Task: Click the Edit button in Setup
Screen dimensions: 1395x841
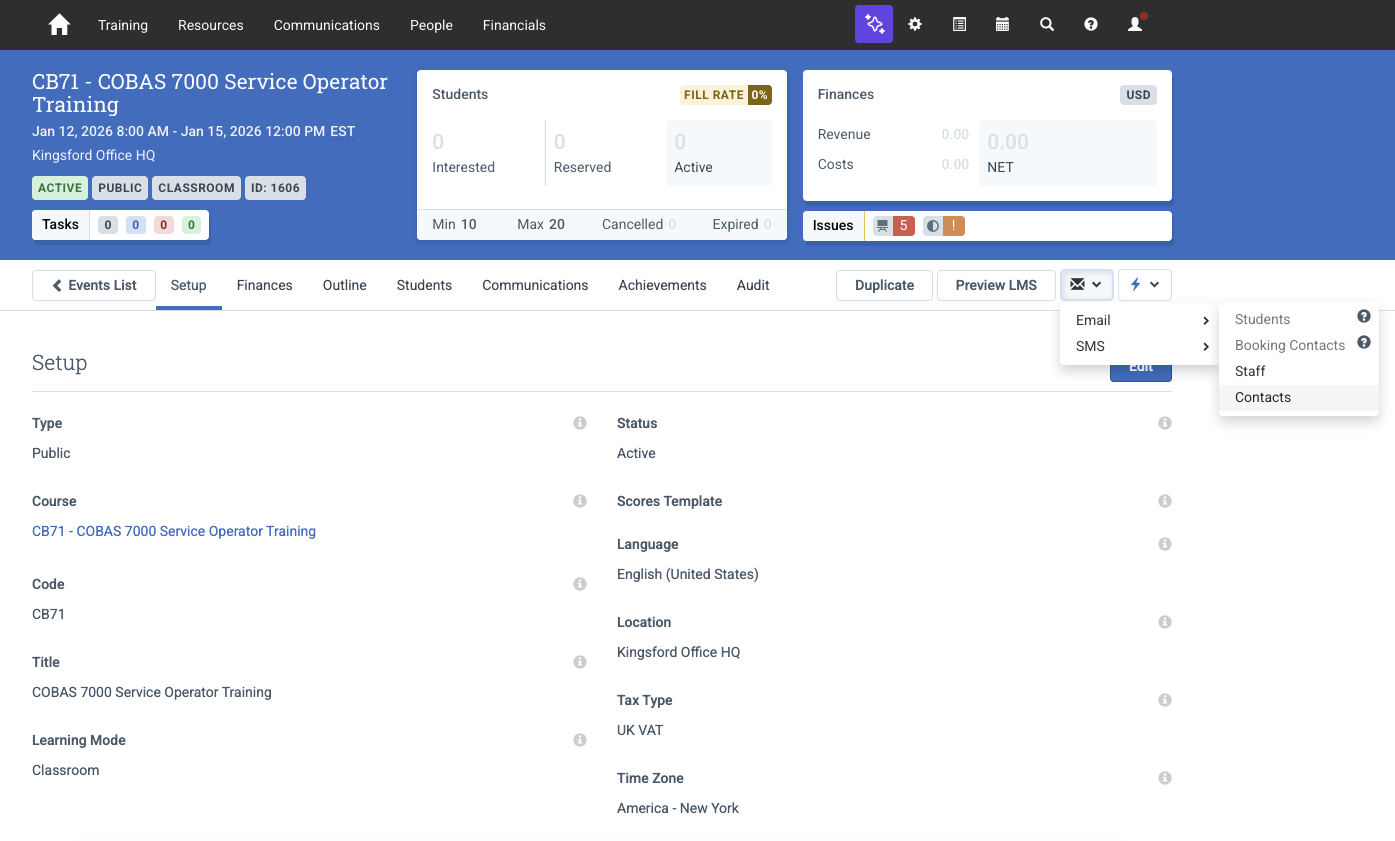Action: pos(1141,371)
